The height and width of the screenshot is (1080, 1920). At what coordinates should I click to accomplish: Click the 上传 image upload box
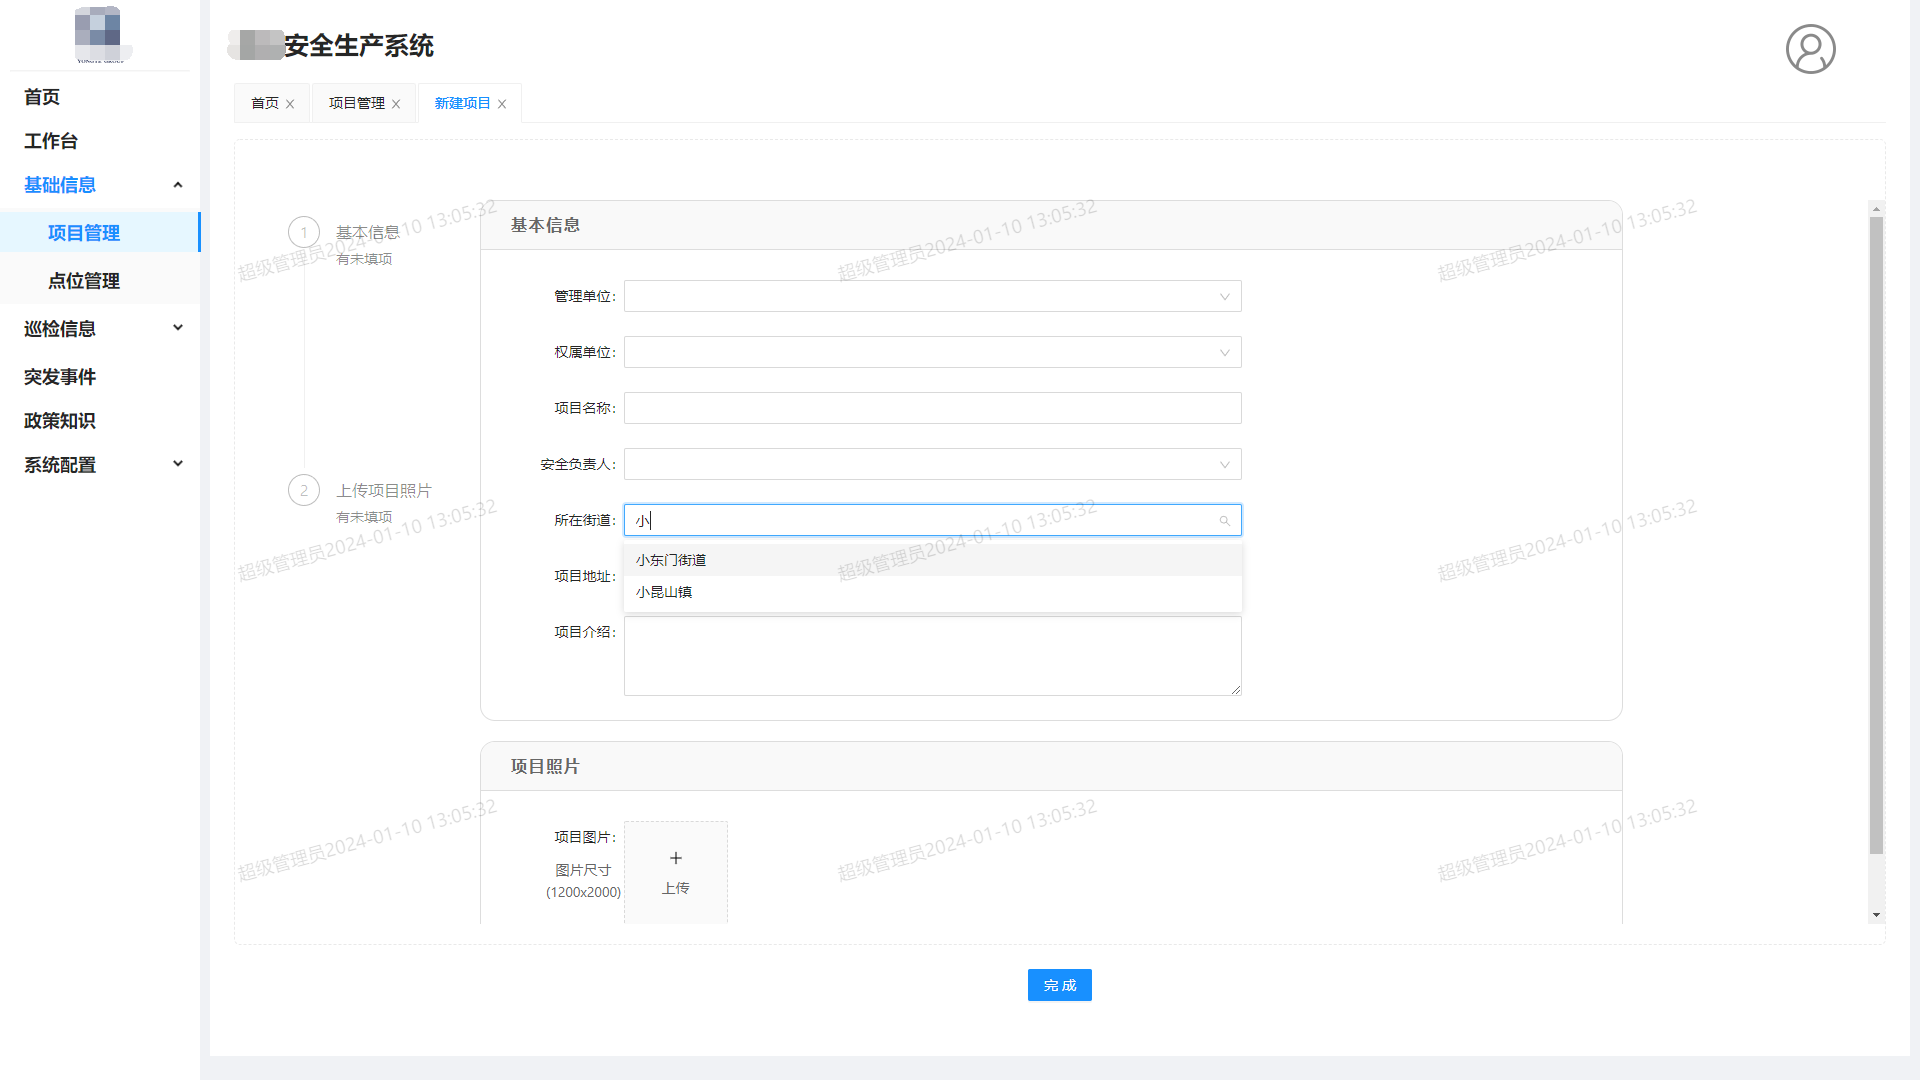[676, 872]
